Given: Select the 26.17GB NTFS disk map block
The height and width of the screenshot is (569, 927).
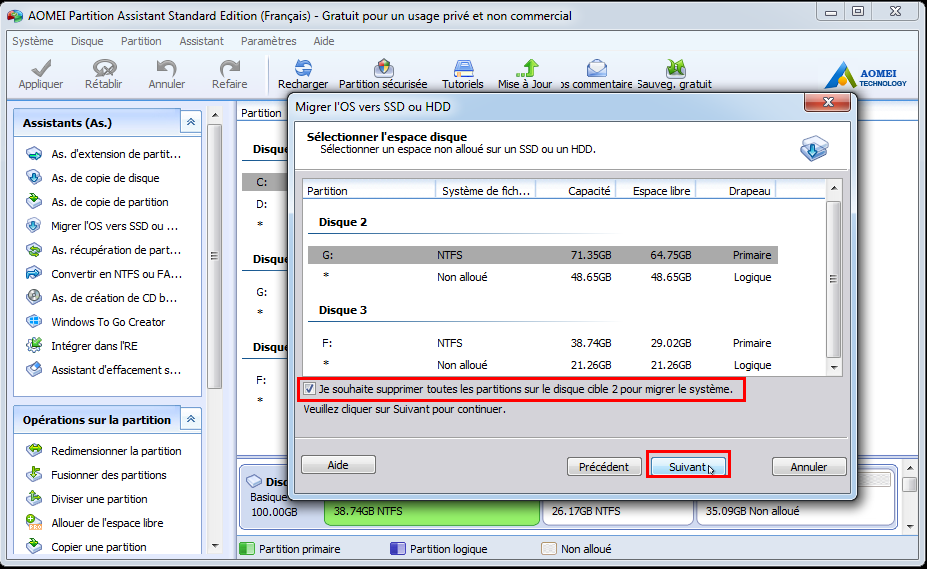Looking at the screenshot, I should coord(618,512).
